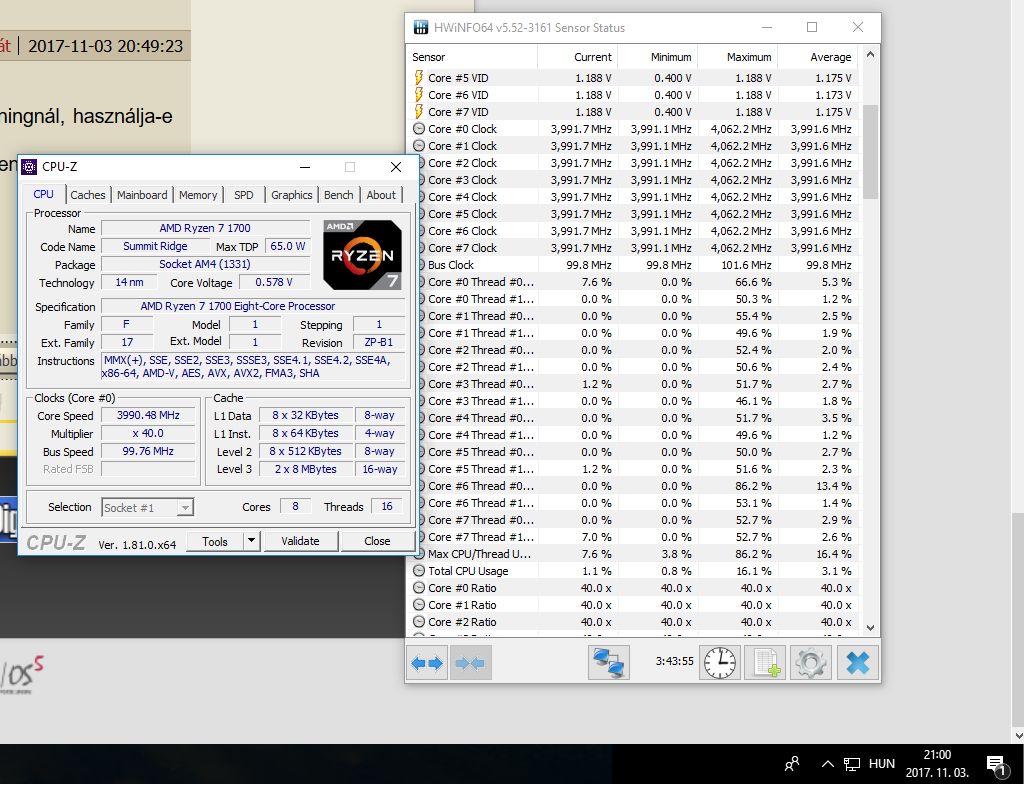The height and width of the screenshot is (791, 1024).
Task: Open the Bench tab
Action: click(338, 195)
